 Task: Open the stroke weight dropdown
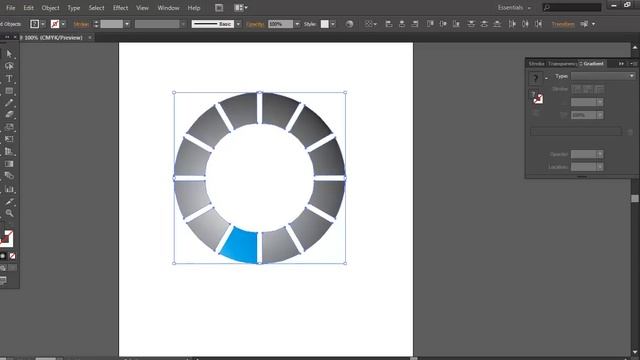[127, 24]
